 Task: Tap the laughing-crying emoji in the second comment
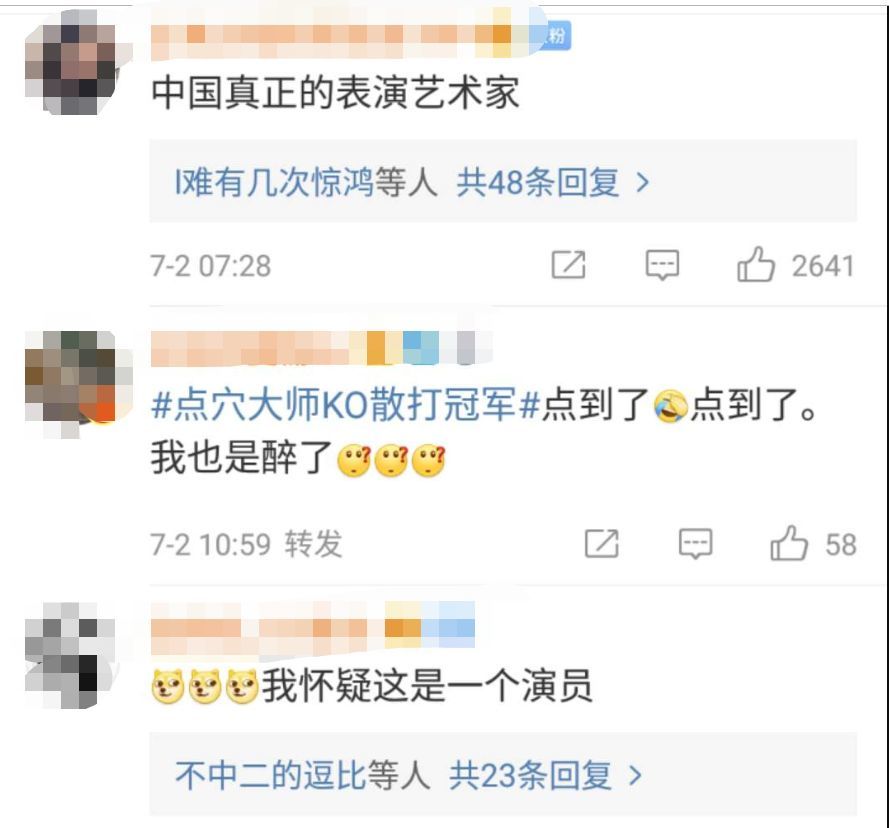(671, 406)
